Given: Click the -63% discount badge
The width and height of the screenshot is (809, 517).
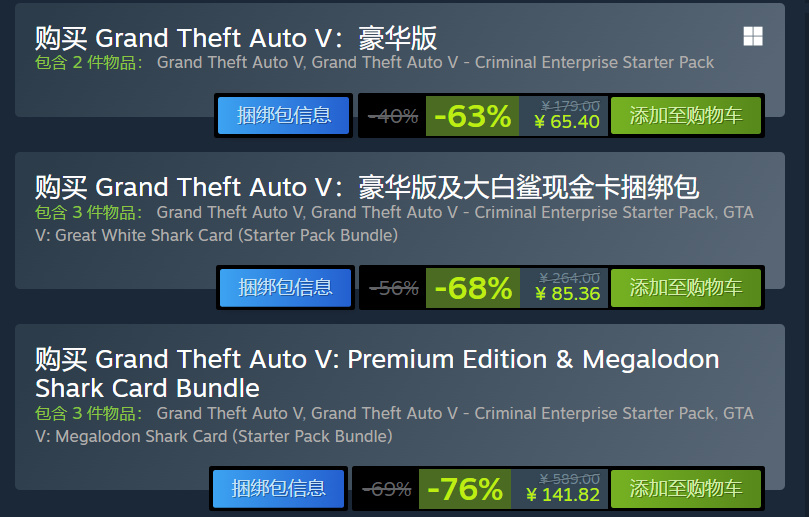Looking at the screenshot, I should click(472, 116).
